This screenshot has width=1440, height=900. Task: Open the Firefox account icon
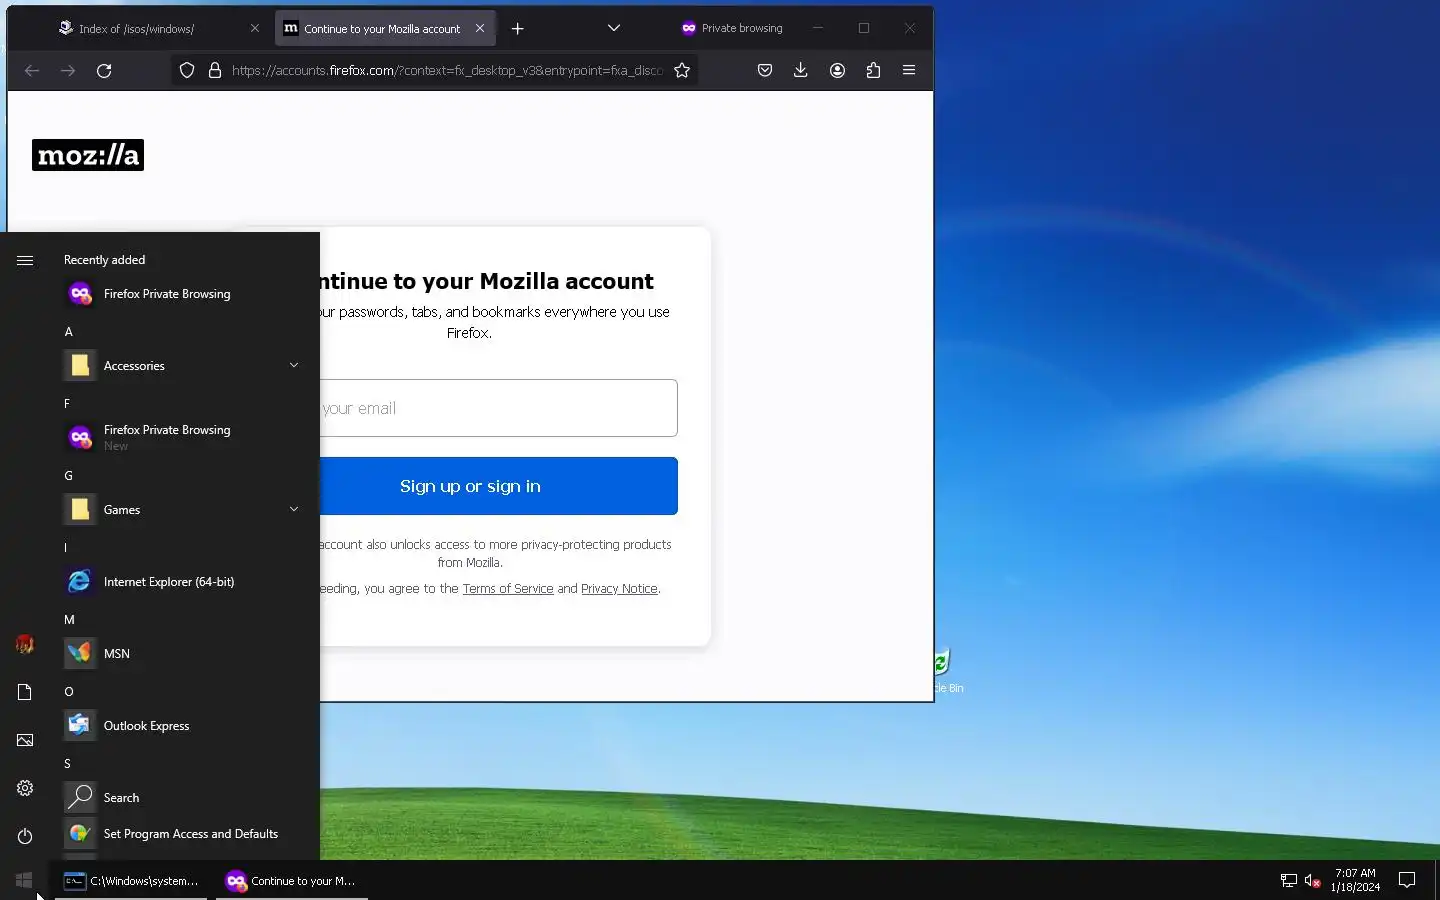[x=838, y=70]
